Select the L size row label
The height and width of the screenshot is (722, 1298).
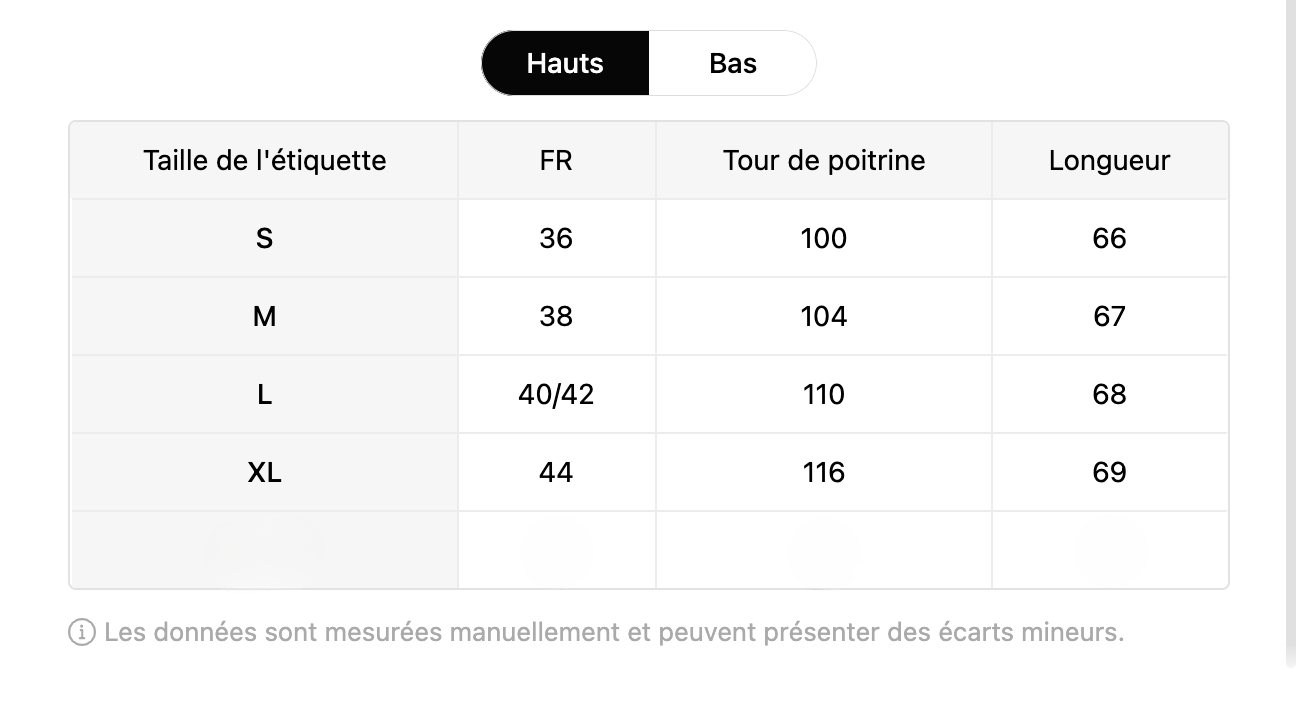tap(264, 394)
